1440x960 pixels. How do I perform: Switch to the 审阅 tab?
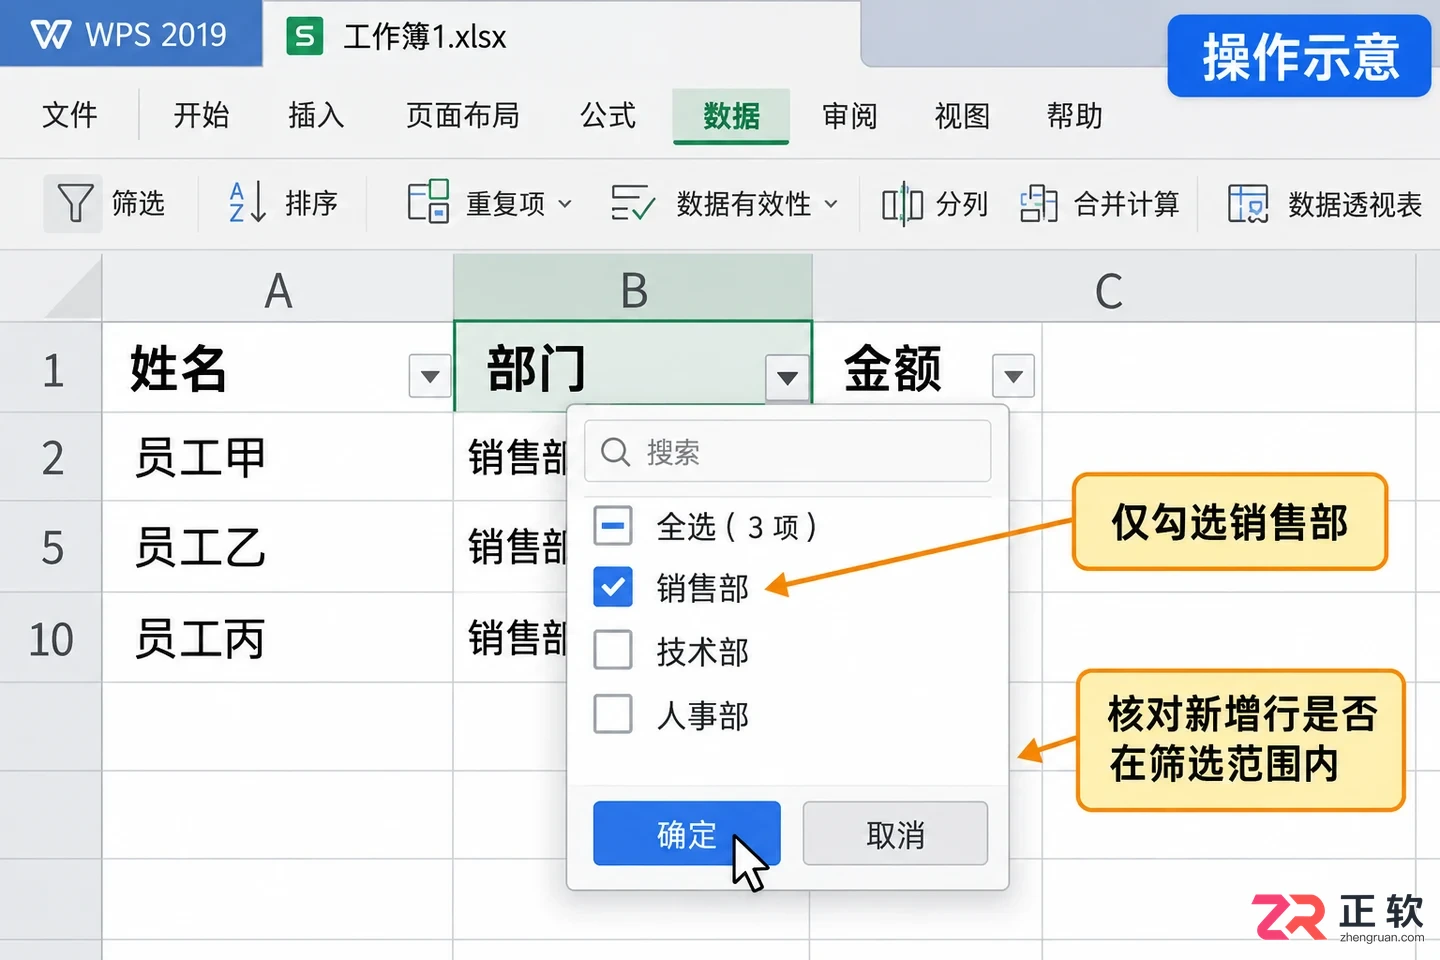coord(850,116)
